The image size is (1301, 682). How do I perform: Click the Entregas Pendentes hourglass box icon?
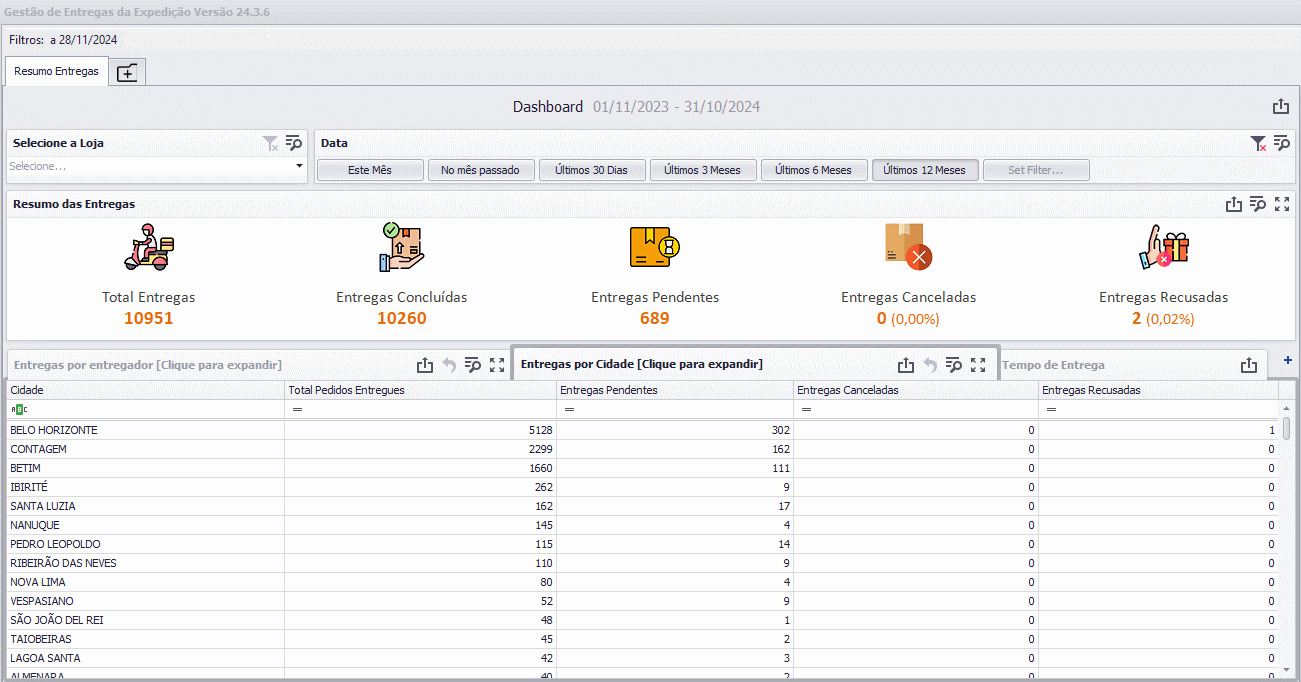pyautogui.click(x=655, y=245)
